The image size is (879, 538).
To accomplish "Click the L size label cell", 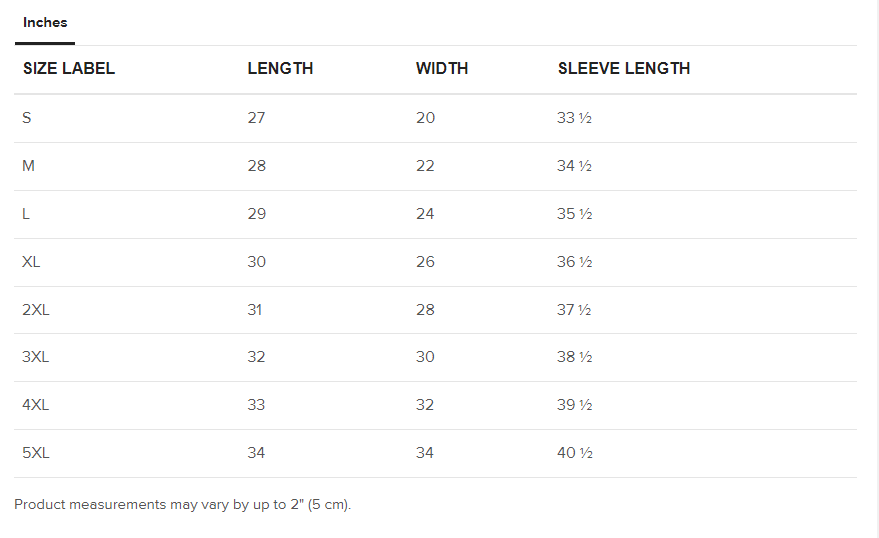I will pyautogui.click(x=26, y=214).
